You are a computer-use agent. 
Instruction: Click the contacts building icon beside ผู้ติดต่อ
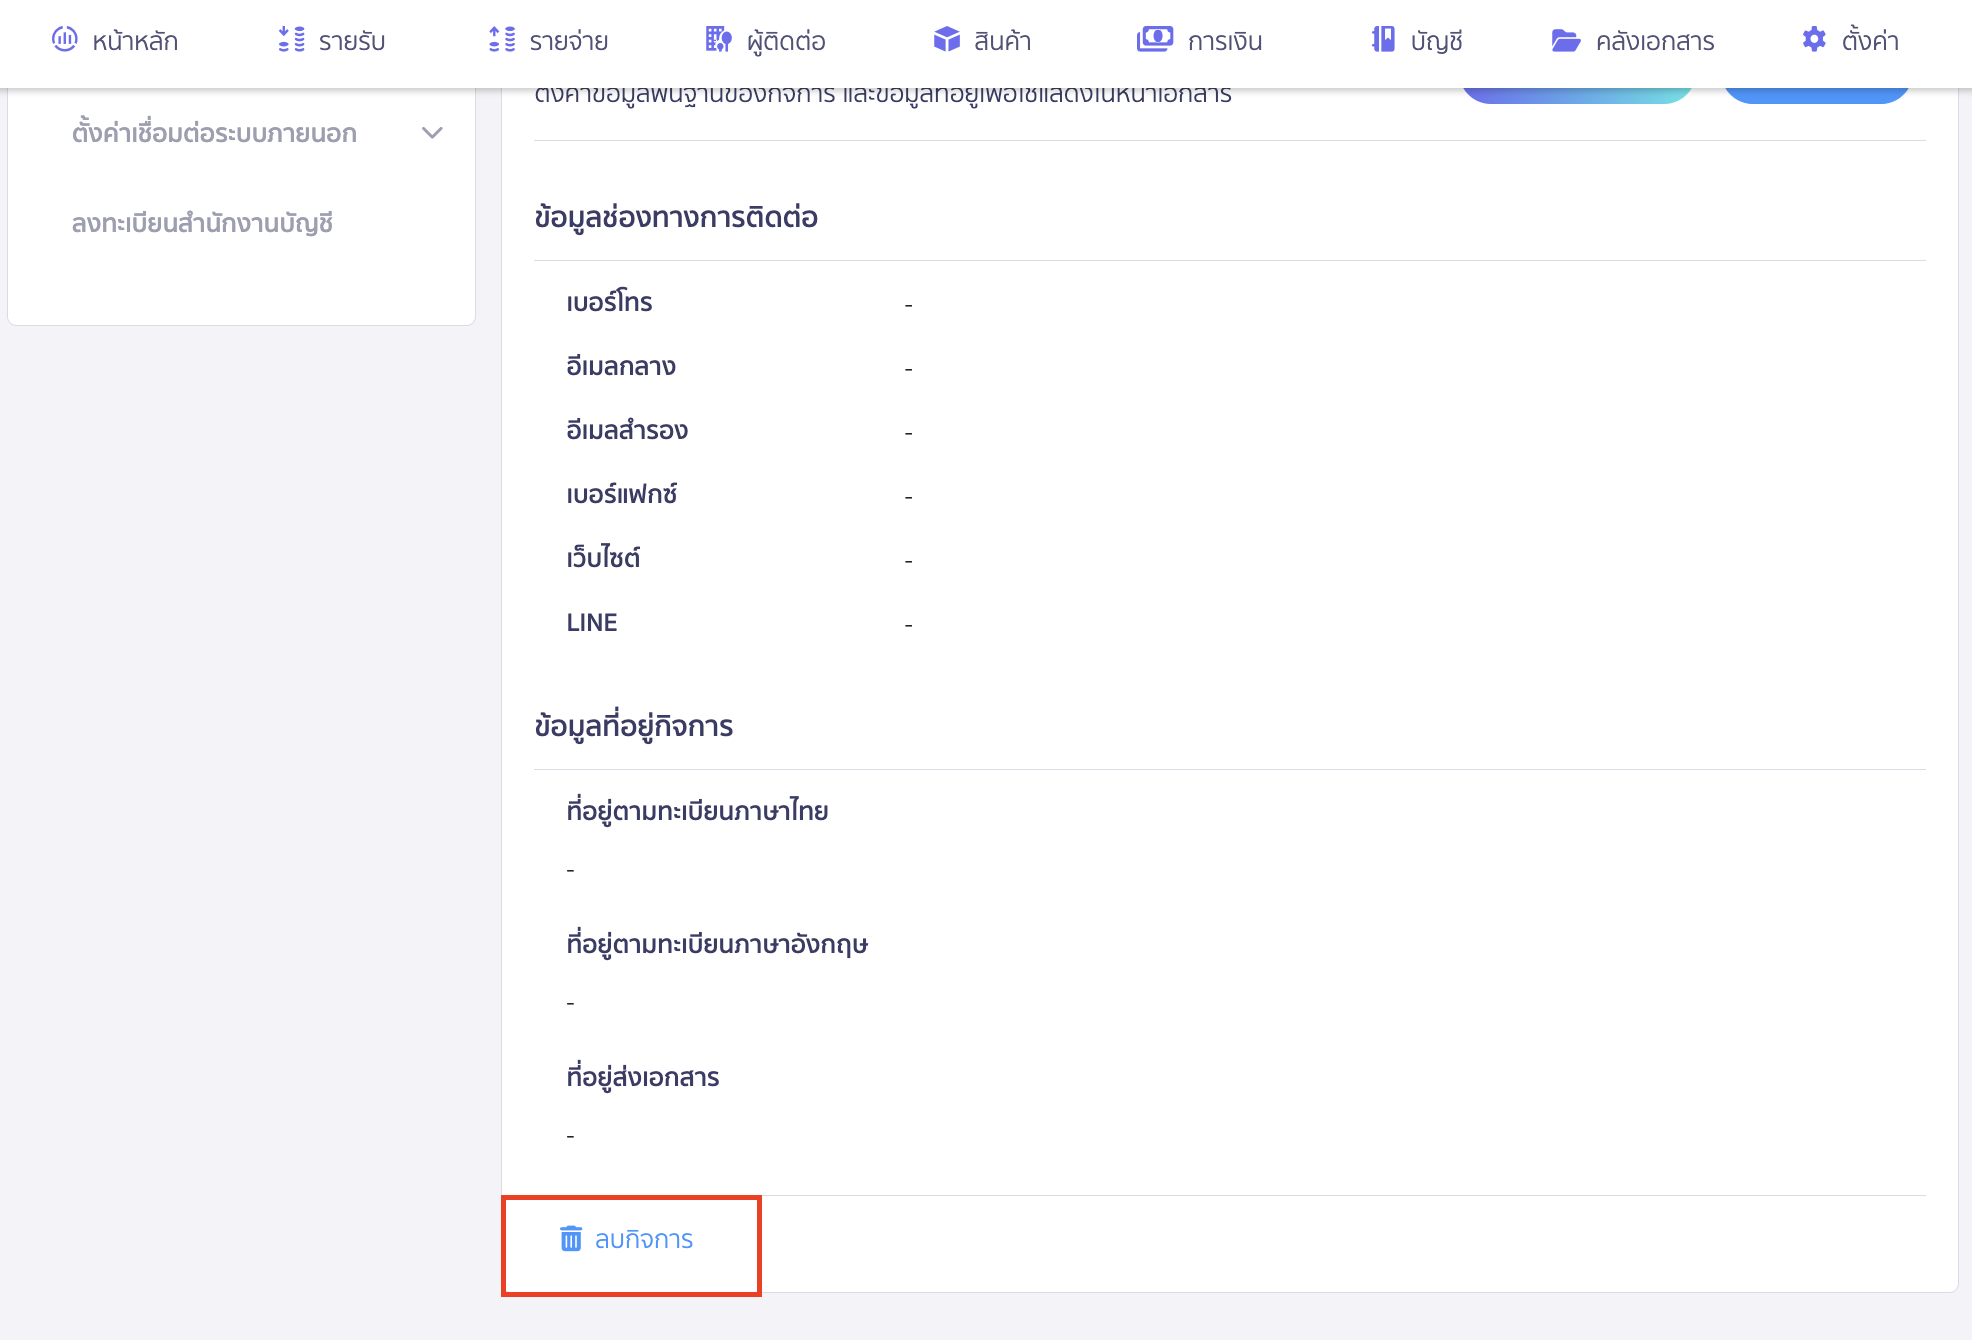pyautogui.click(x=718, y=40)
